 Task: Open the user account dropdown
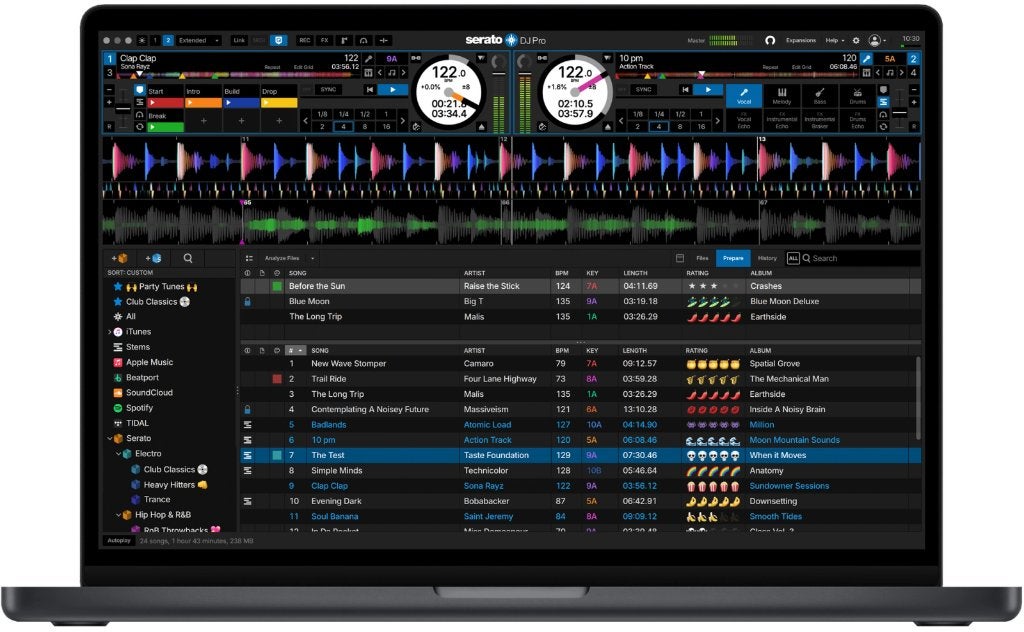pos(877,40)
